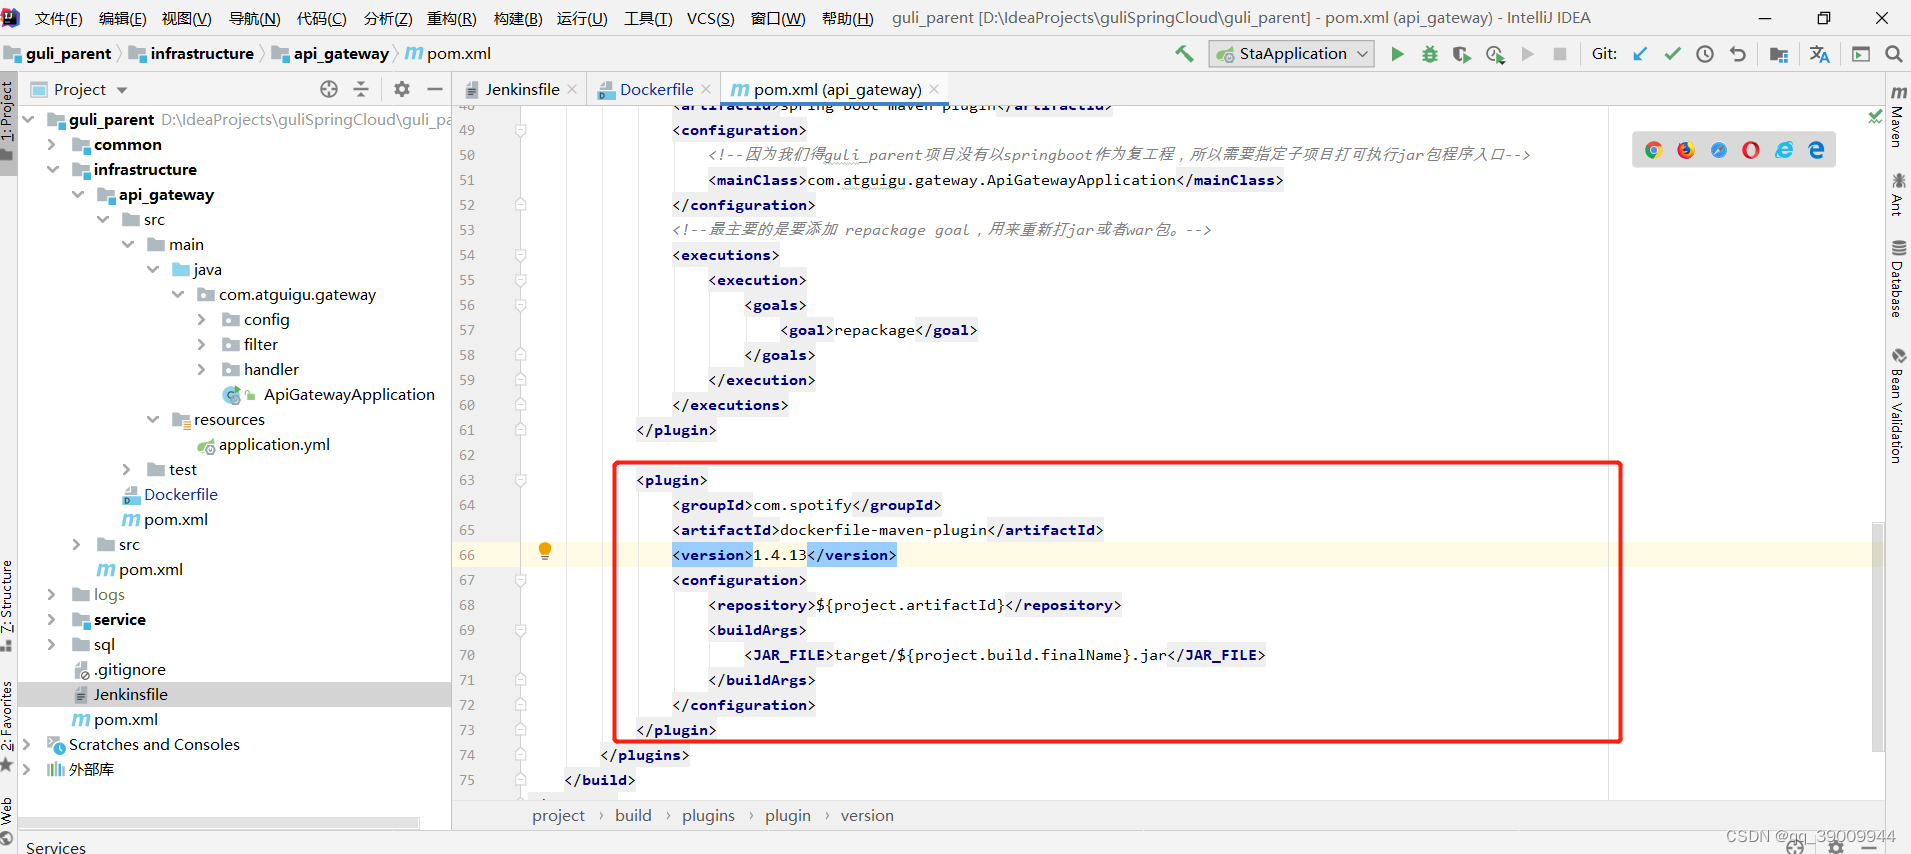Expand the common module folder

(52, 144)
